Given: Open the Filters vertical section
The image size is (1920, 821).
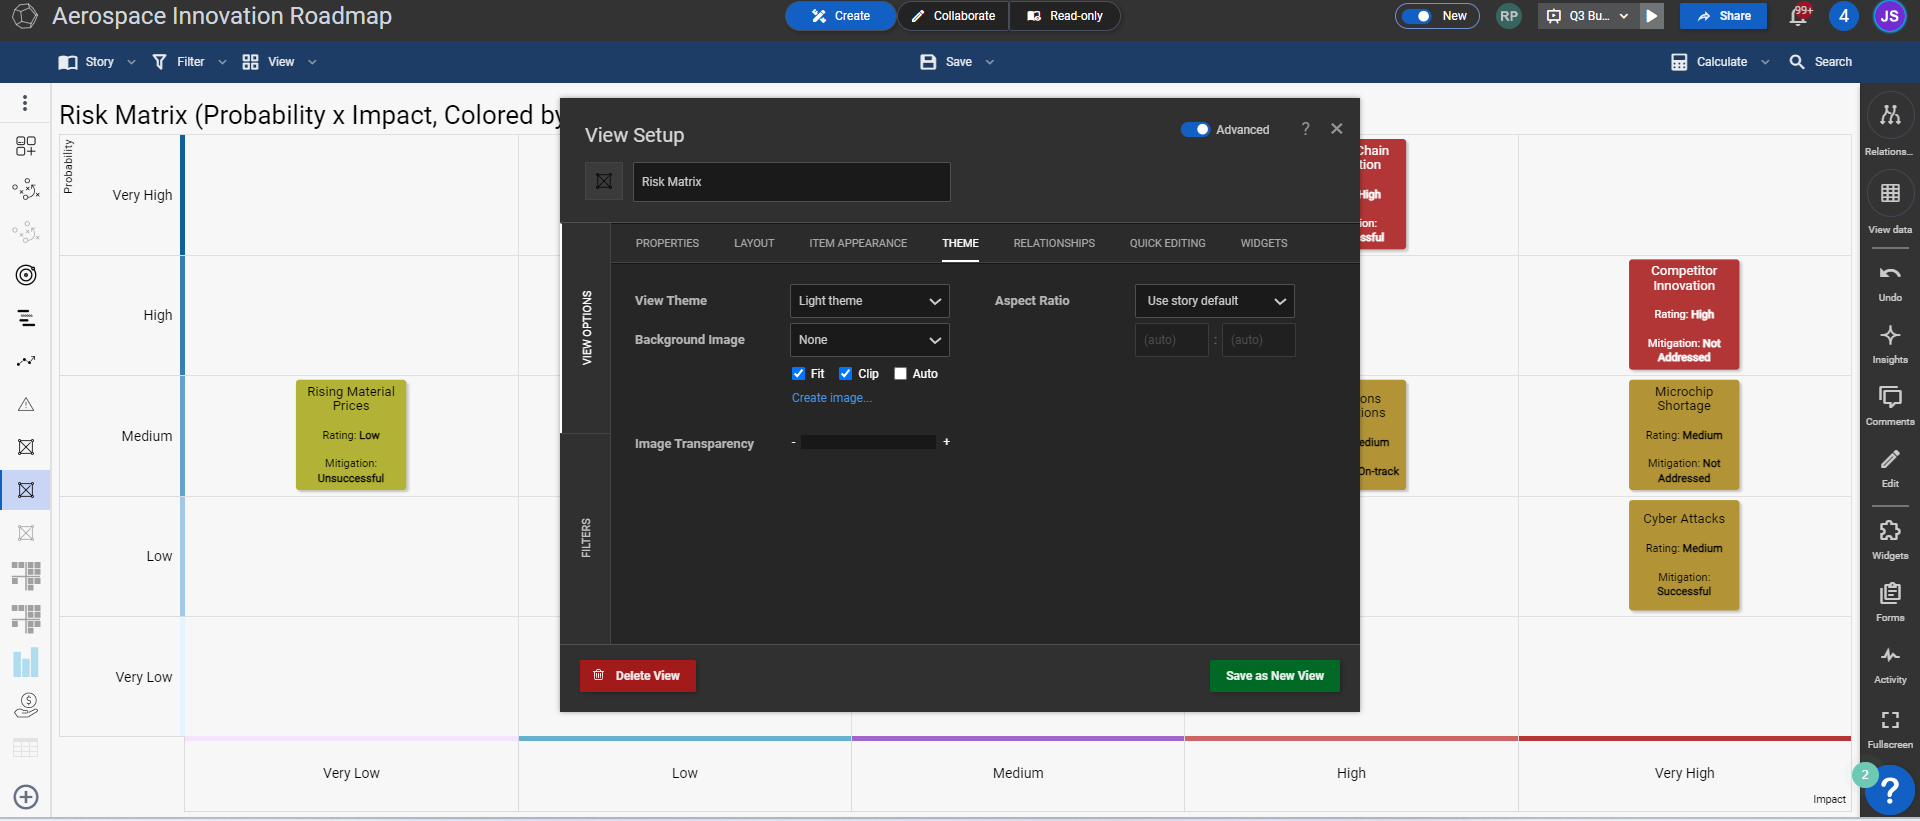Looking at the screenshot, I should click(x=586, y=538).
